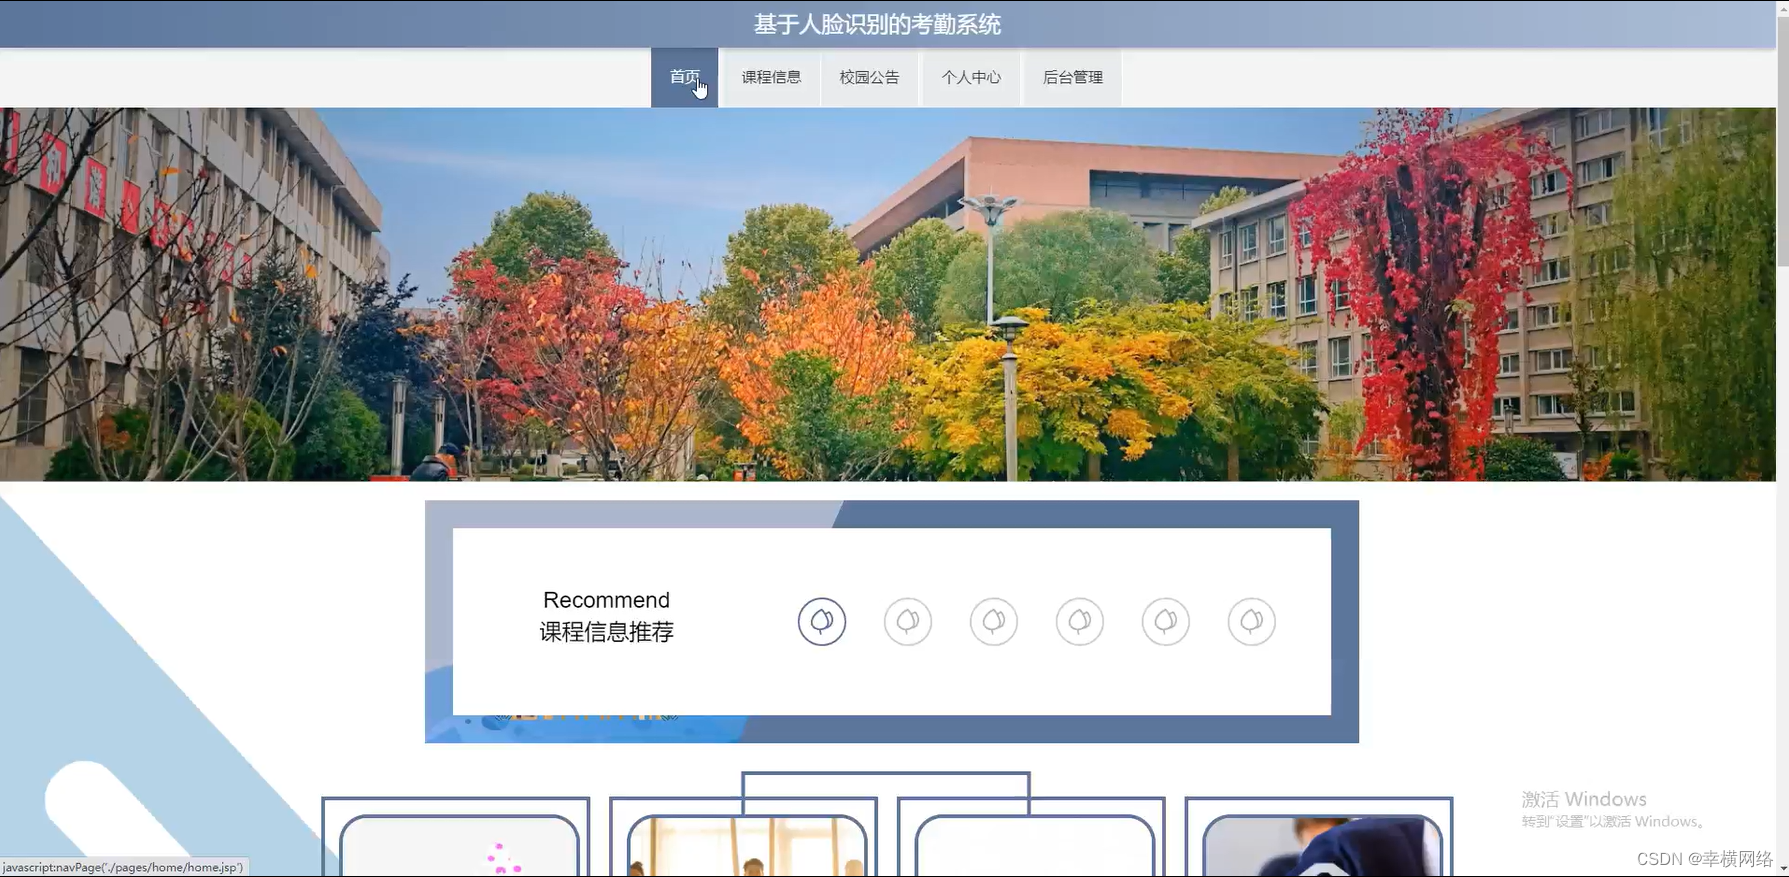
Task: Open the fourth course card with the dark blue photo
Action: [x=1320, y=838]
